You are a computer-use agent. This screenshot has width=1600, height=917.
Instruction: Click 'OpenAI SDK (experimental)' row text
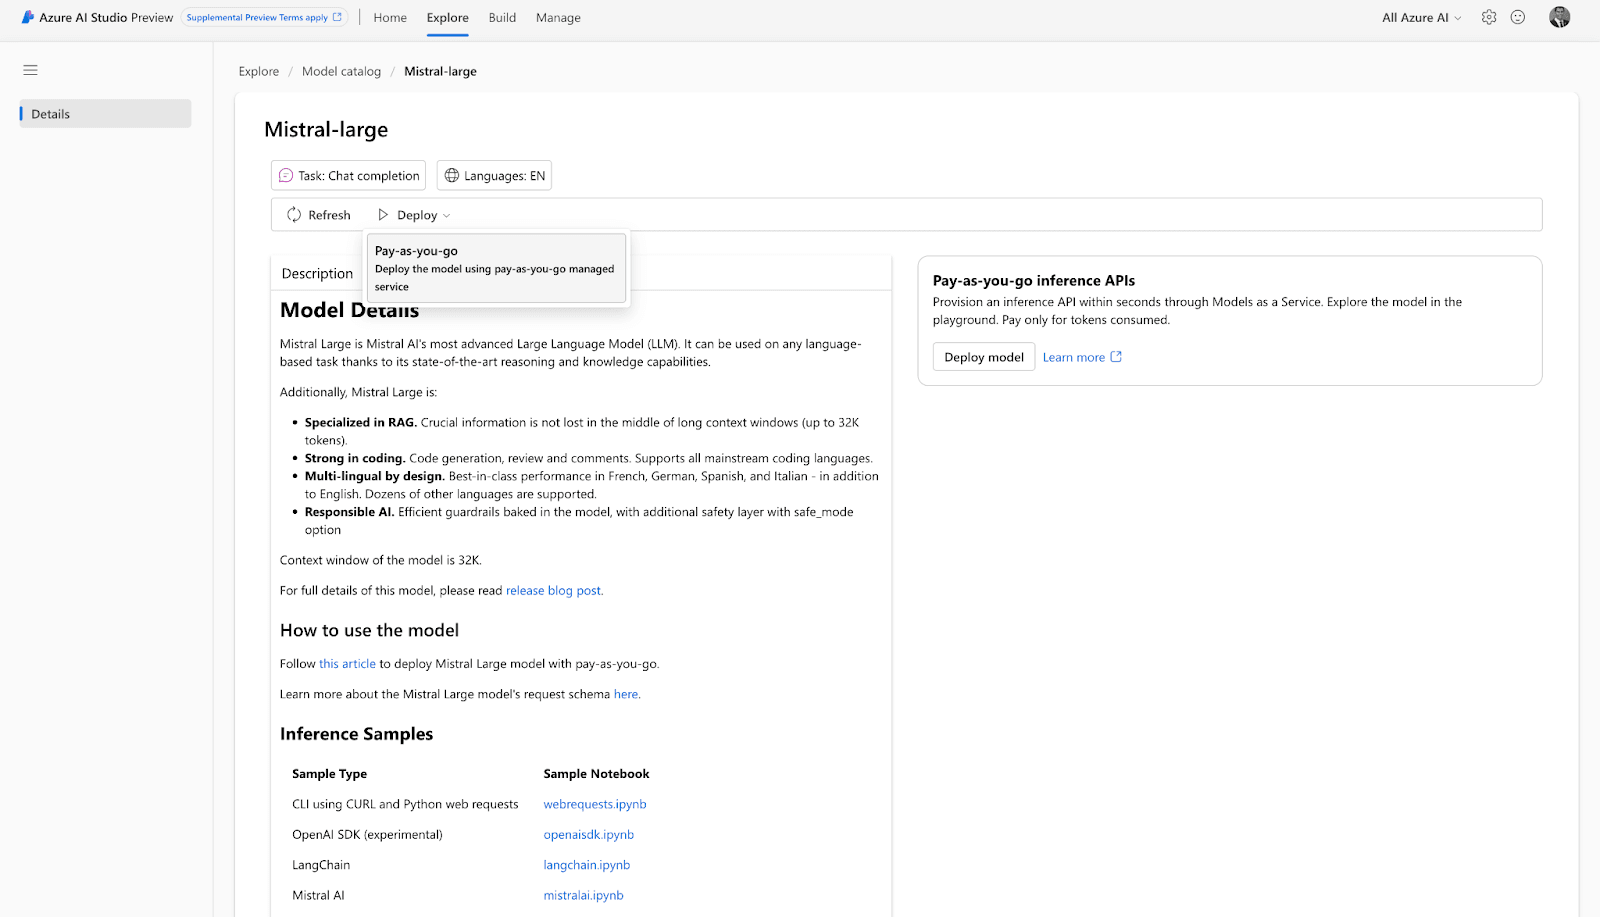point(367,835)
